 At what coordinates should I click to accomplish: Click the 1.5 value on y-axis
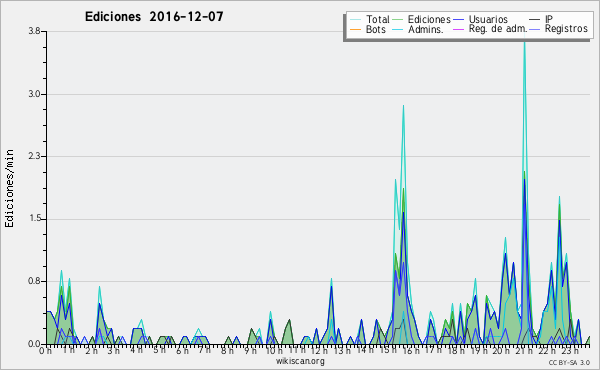[34, 219]
